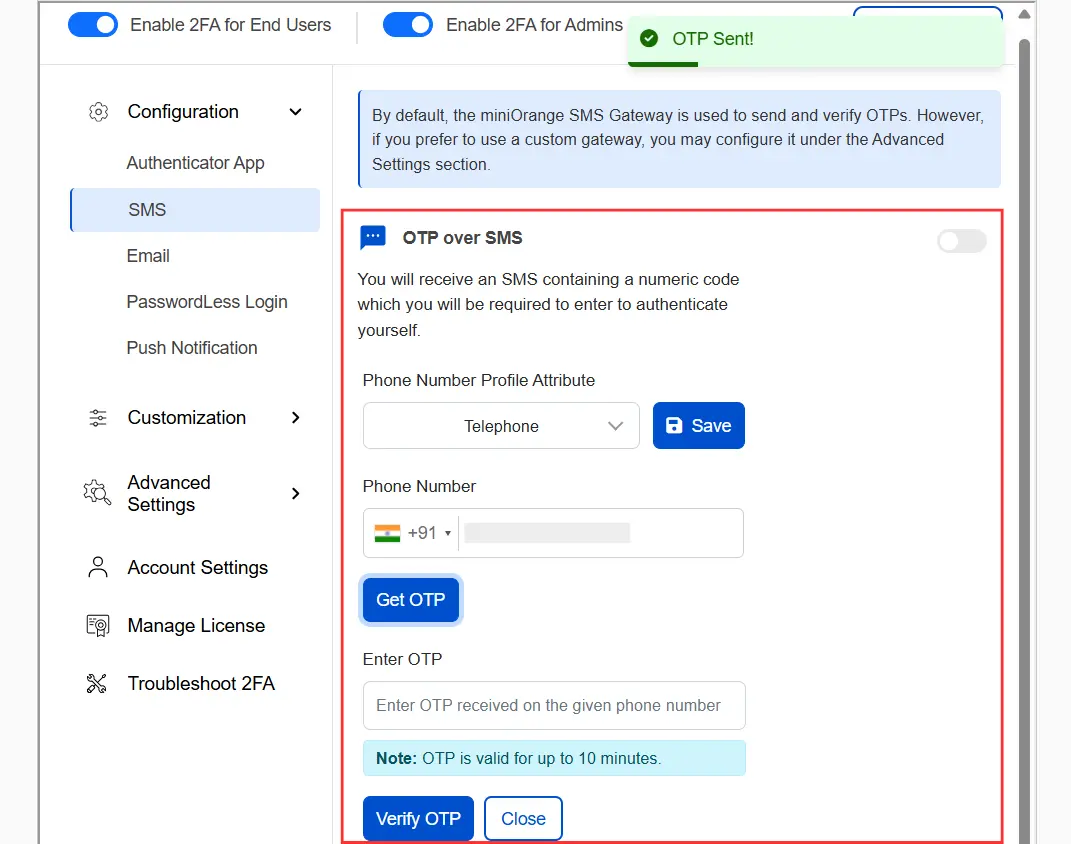
Task: Enable the OTP over SMS toggle
Action: pos(962,241)
